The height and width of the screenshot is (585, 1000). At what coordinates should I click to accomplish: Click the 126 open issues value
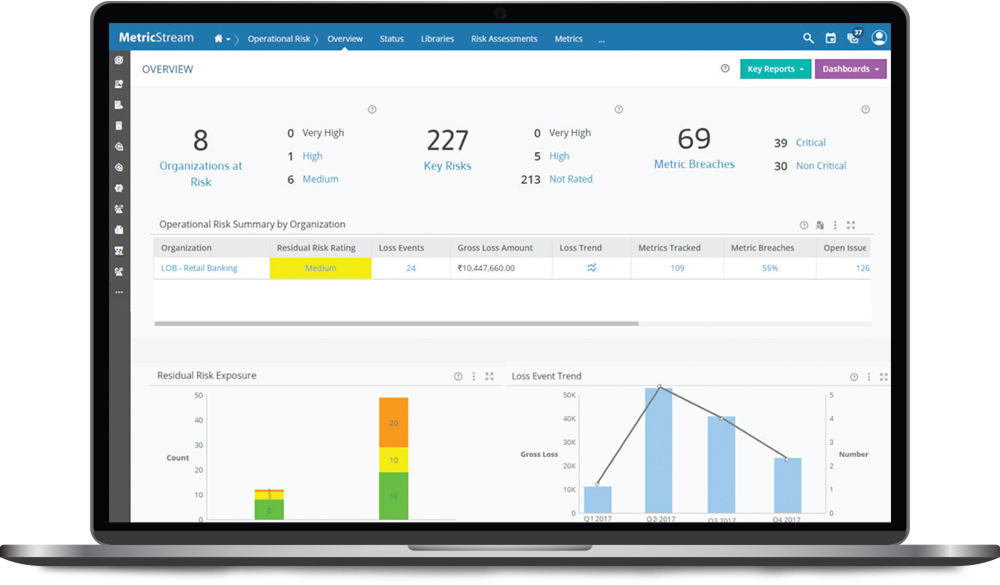[863, 268]
